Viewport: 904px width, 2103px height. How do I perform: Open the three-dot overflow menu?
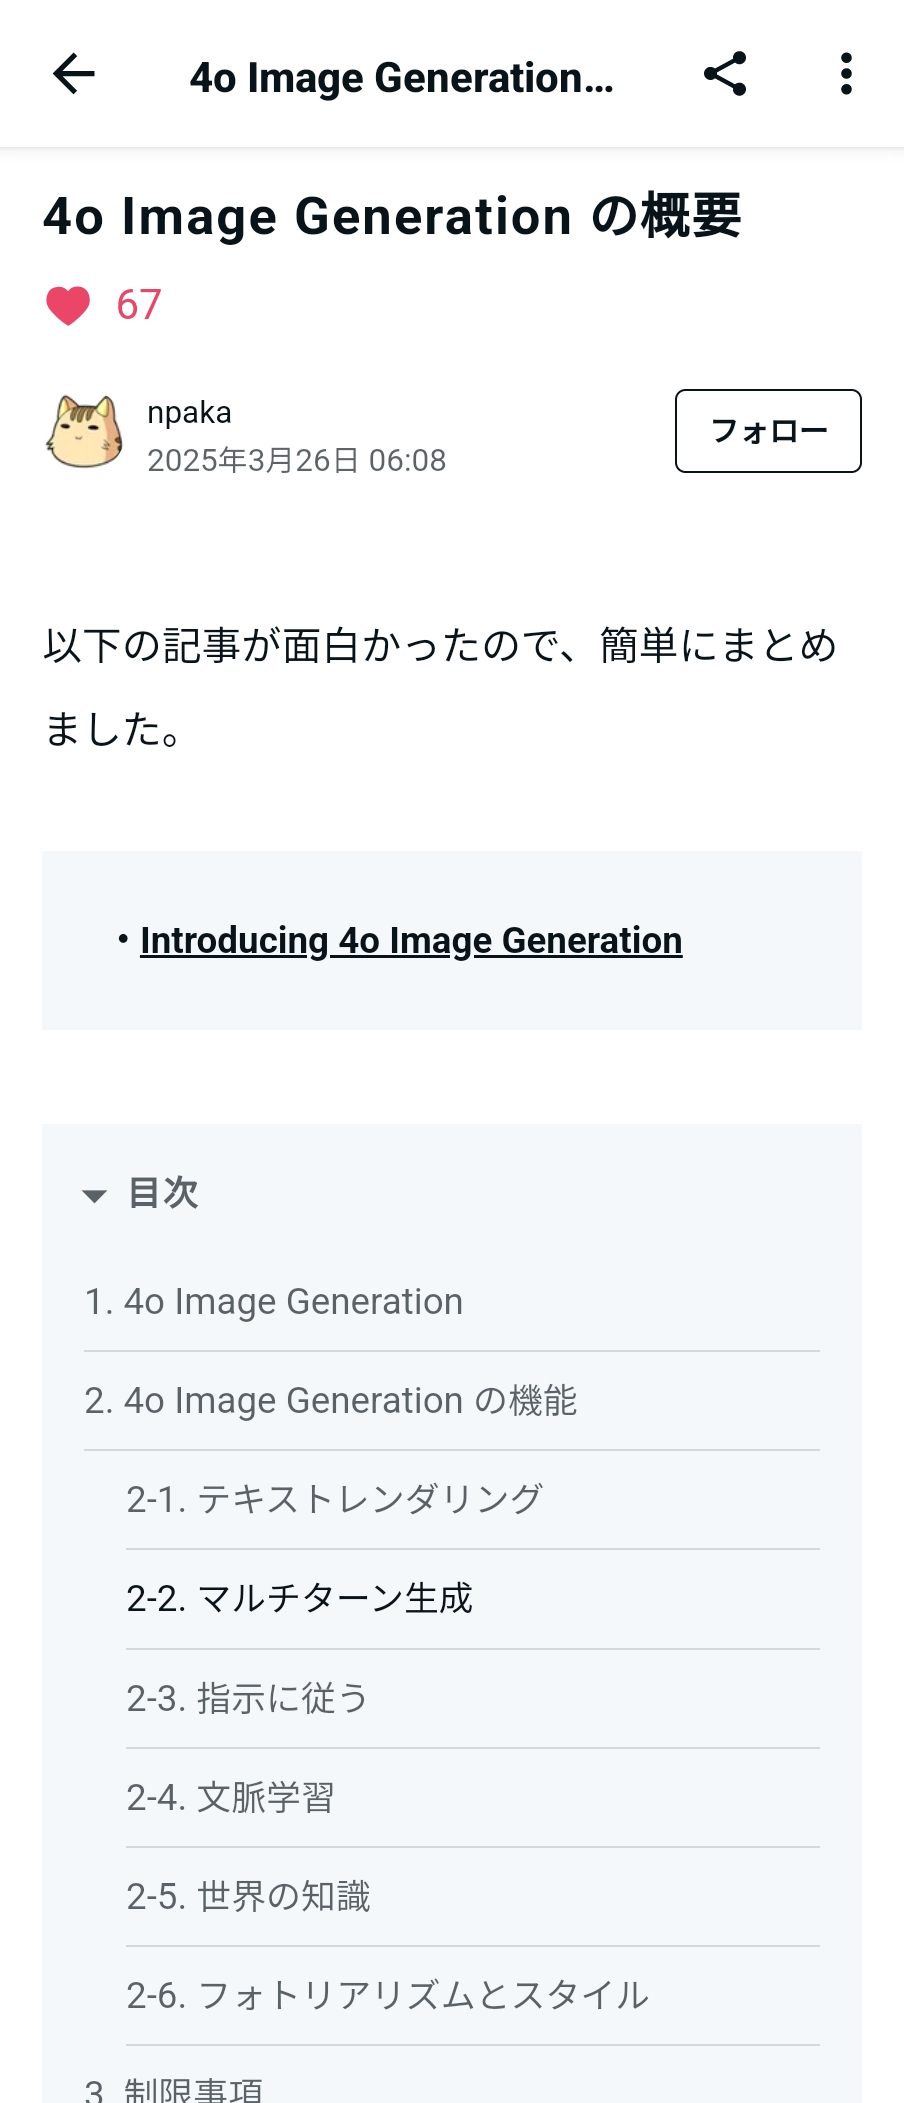[846, 74]
